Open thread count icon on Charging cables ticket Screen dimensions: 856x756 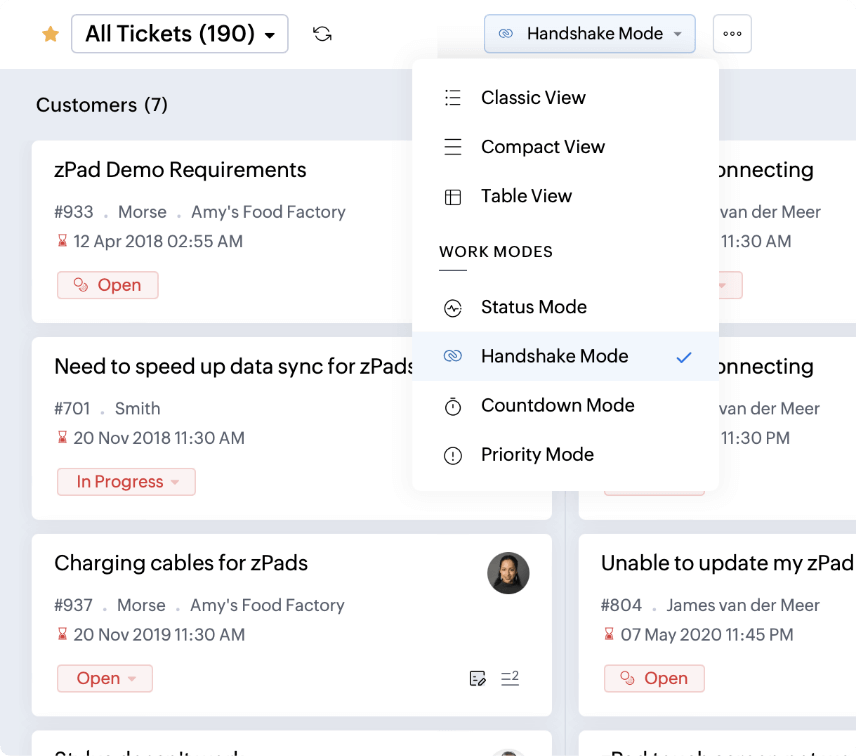click(x=509, y=678)
